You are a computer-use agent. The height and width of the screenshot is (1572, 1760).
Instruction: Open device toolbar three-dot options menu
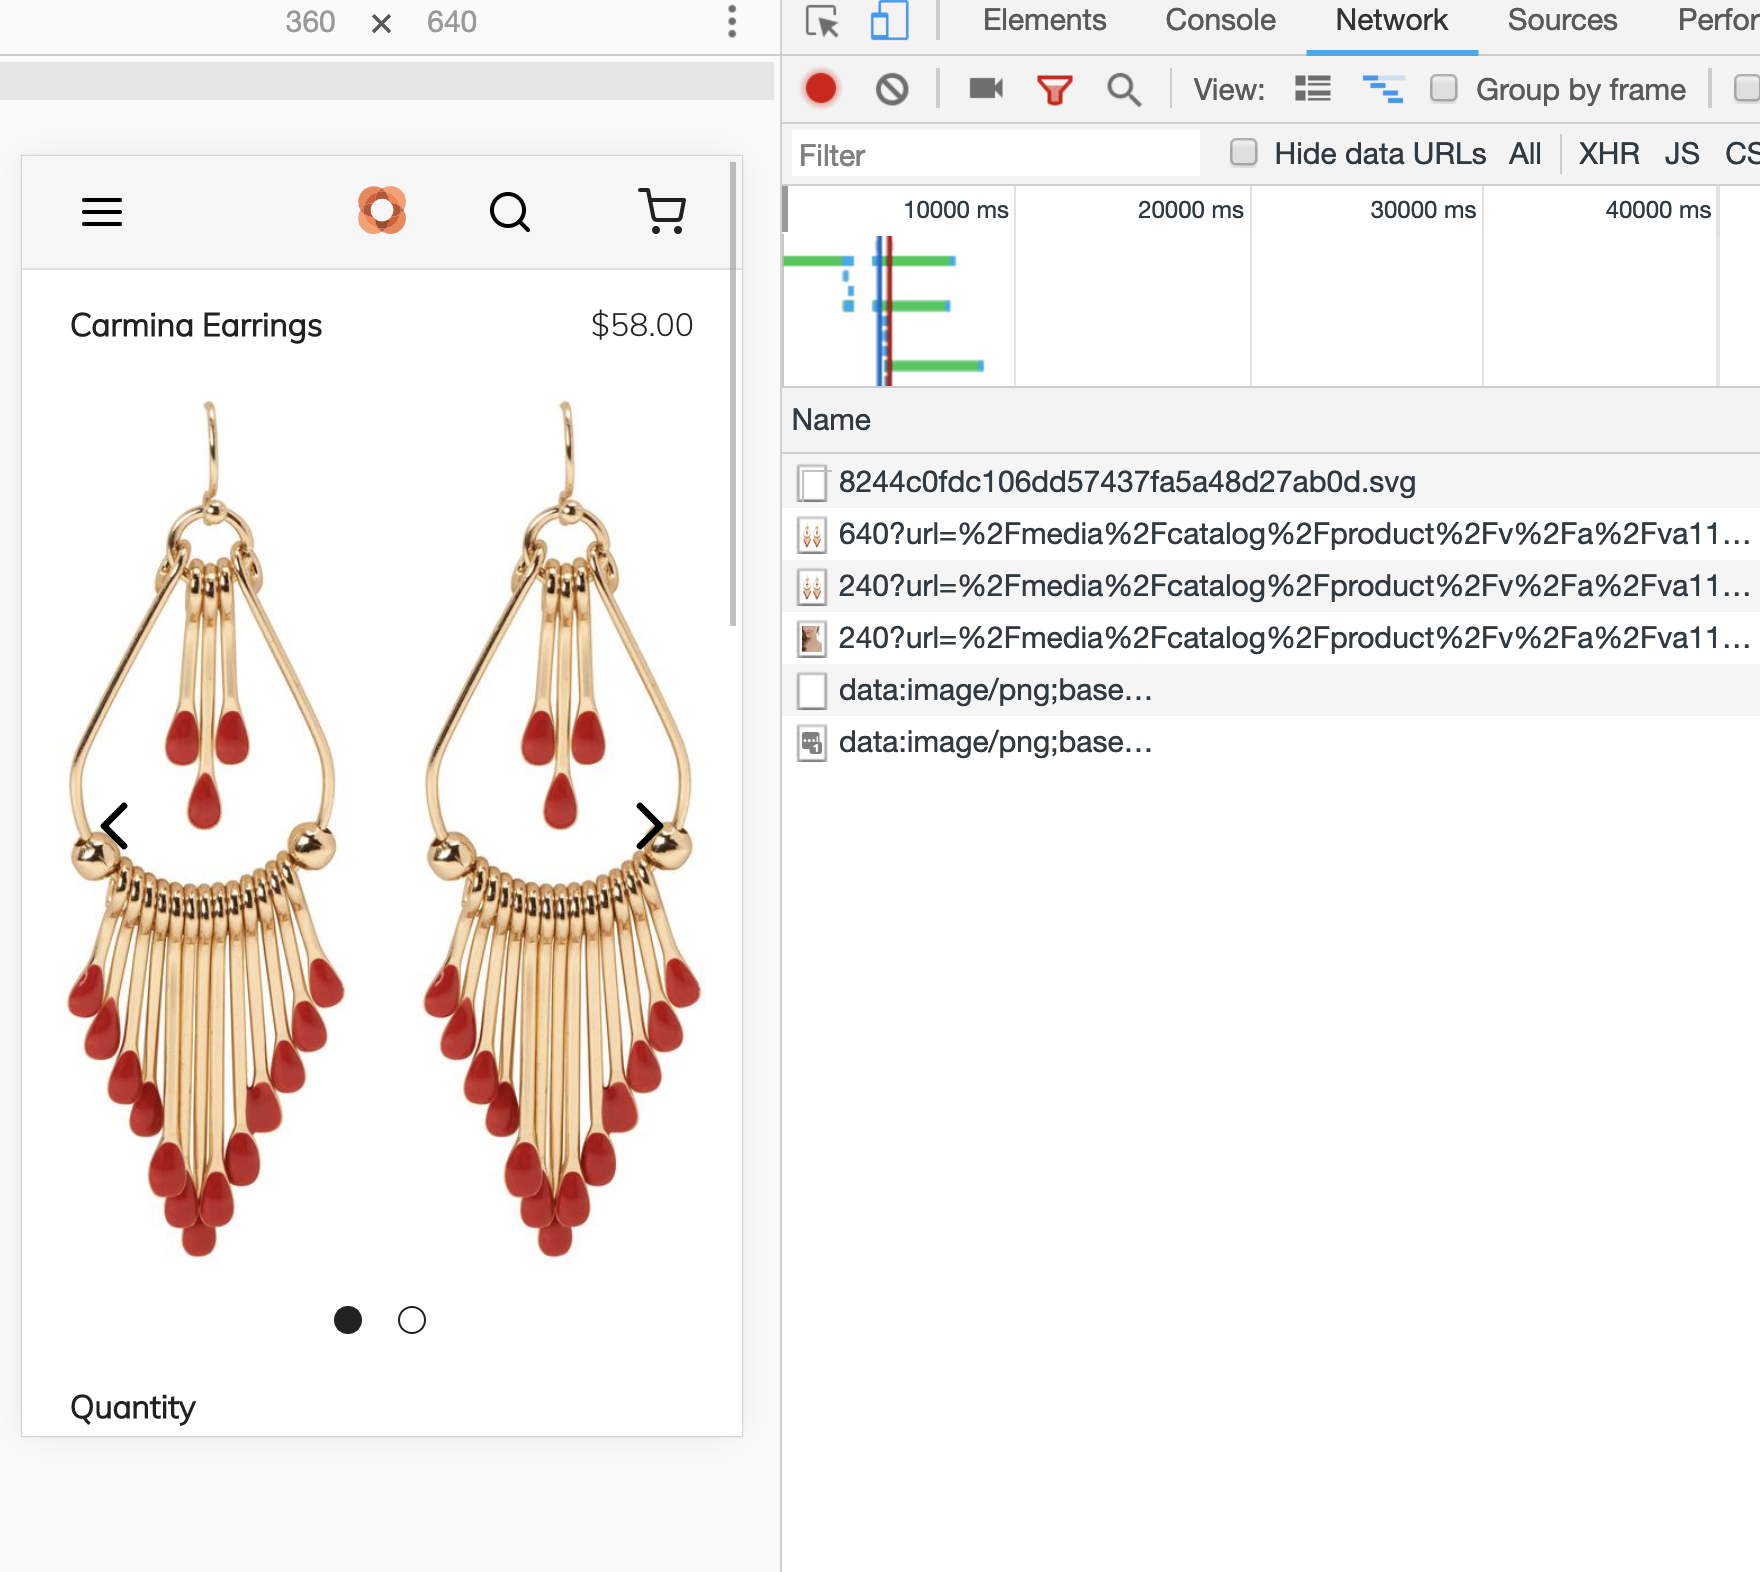click(x=732, y=22)
